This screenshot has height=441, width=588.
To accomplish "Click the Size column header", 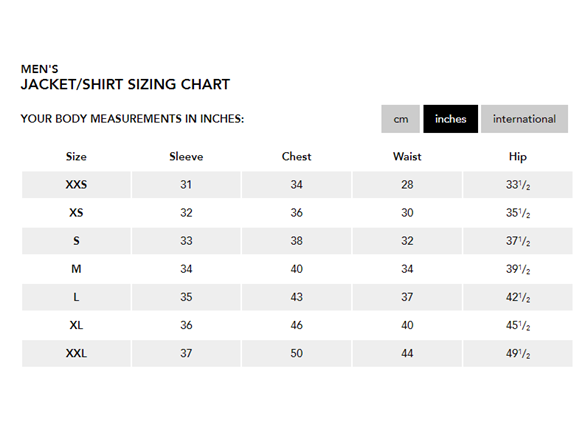I will pos(76,156).
